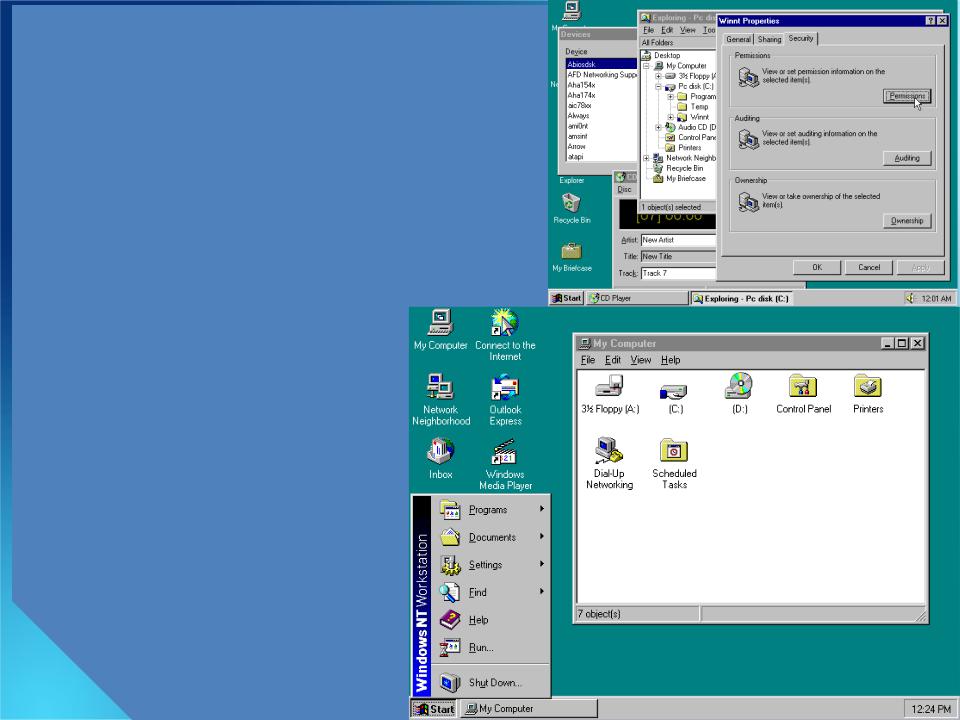
Task: Select Abiosdsk in the Devices list
Action: point(601,64)
